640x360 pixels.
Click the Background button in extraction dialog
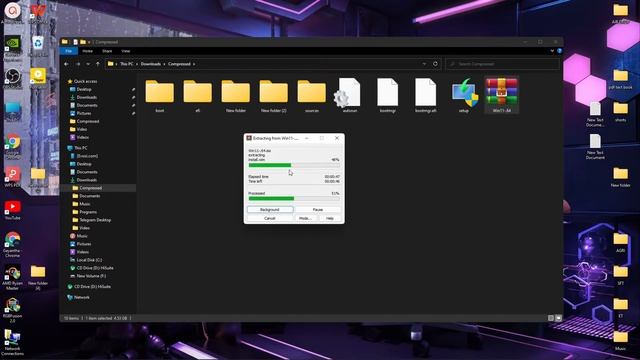click(270, 209)
